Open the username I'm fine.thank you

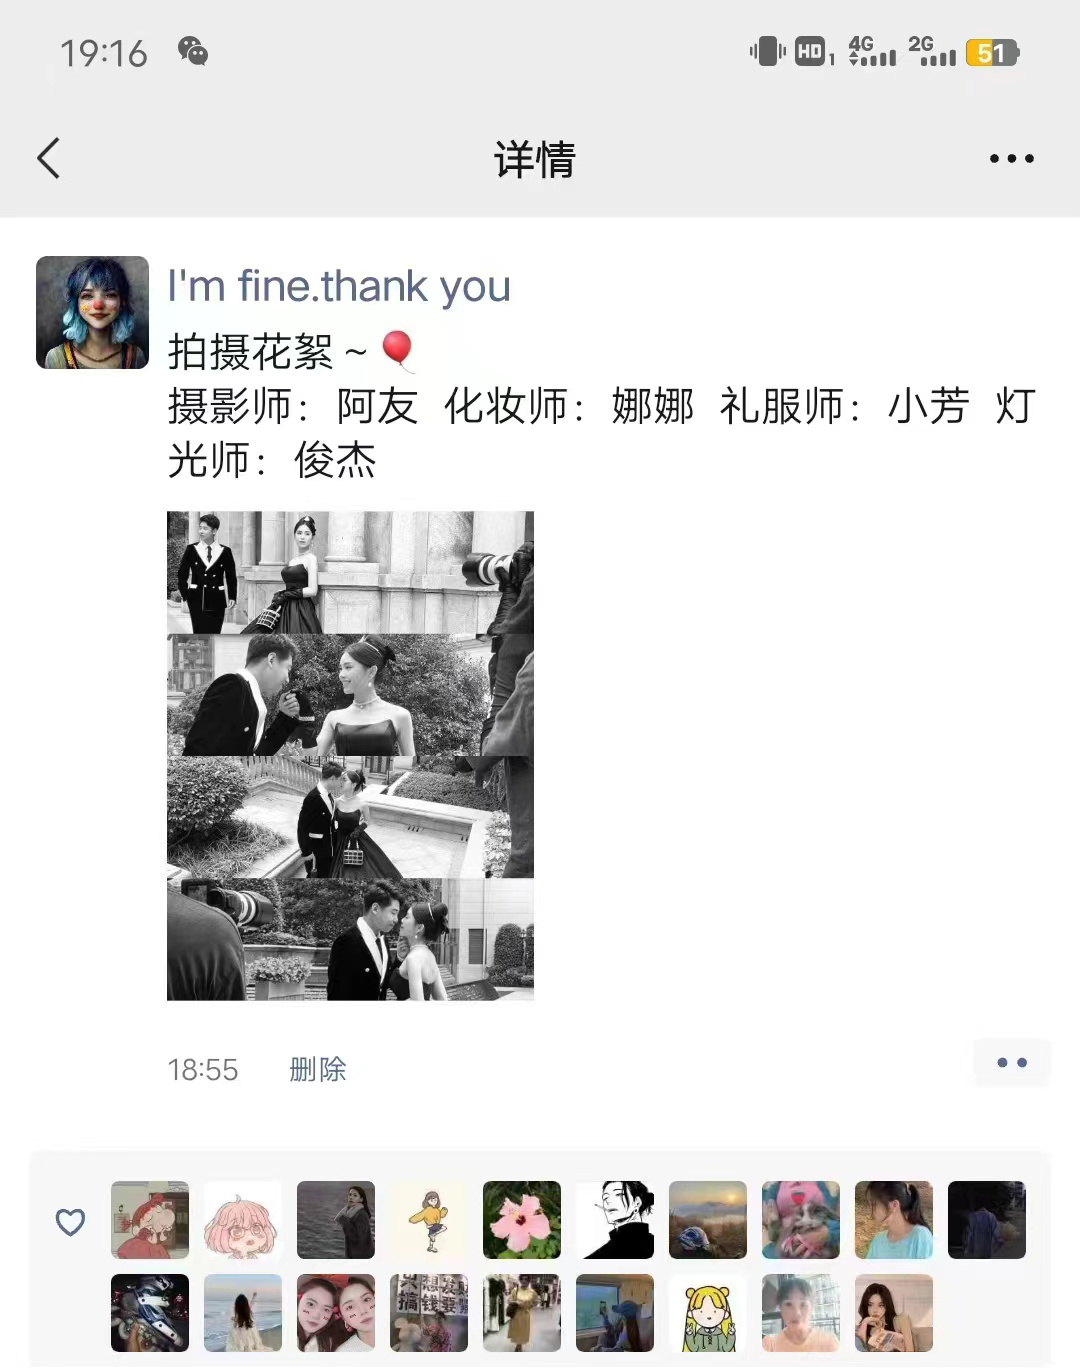(x=339, y=286)
